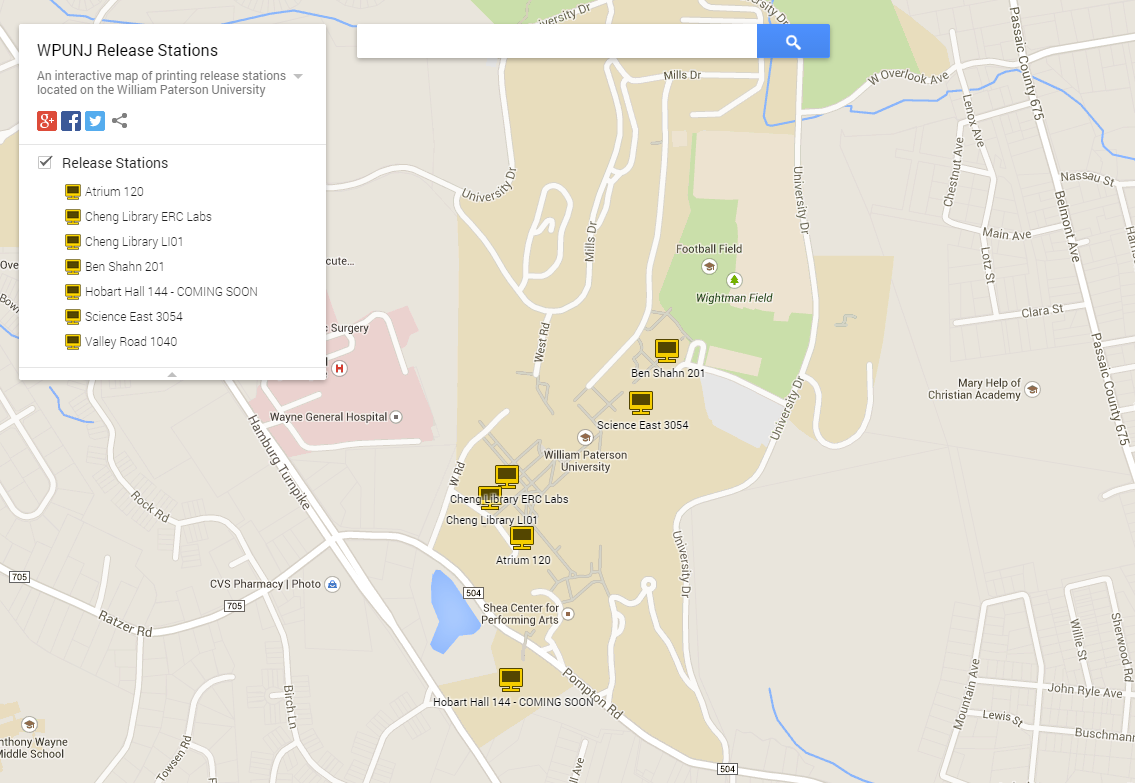The image size is (1135, 783).
Task: Click Wayne General Hospital H icon
Action: click(339, 368)
